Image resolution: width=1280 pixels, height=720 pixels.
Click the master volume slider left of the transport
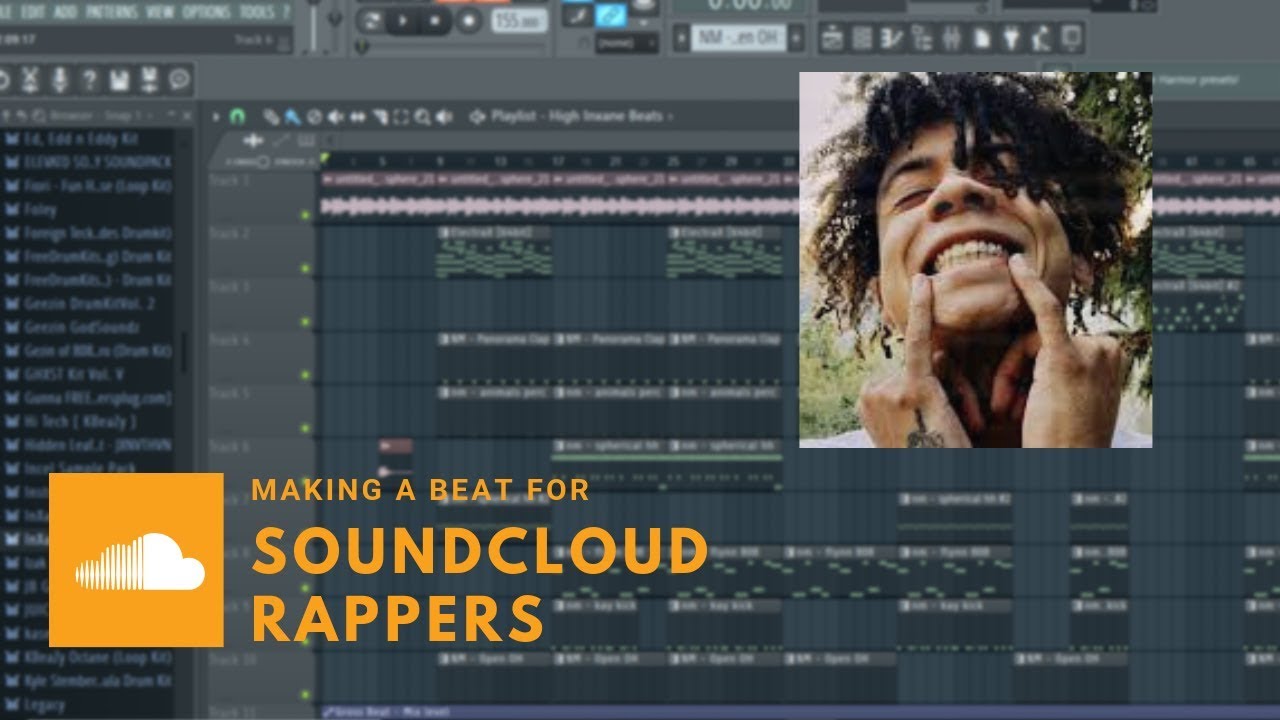(x=316, y=27)
